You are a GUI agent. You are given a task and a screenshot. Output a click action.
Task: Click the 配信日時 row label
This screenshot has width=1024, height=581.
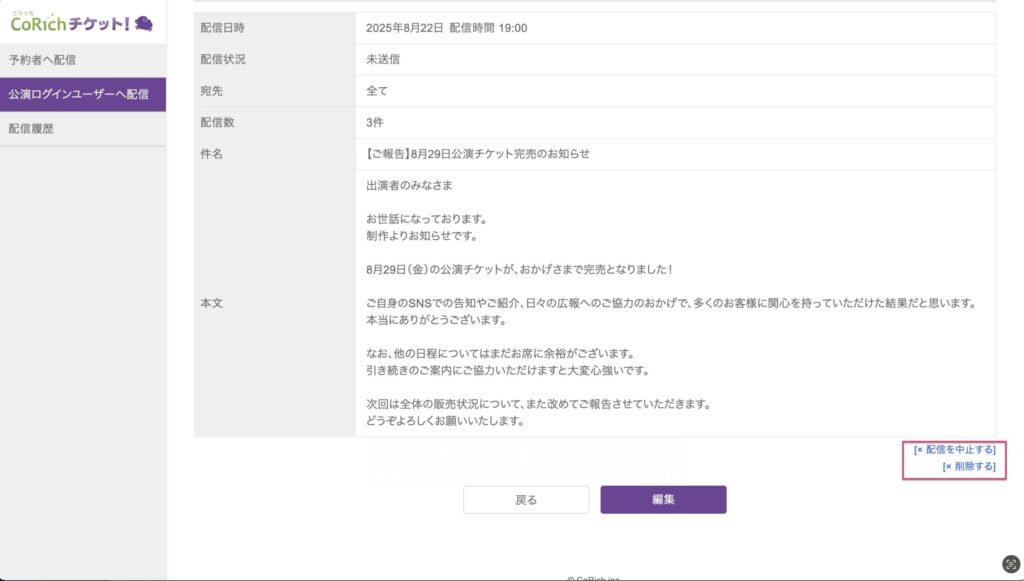223,28
